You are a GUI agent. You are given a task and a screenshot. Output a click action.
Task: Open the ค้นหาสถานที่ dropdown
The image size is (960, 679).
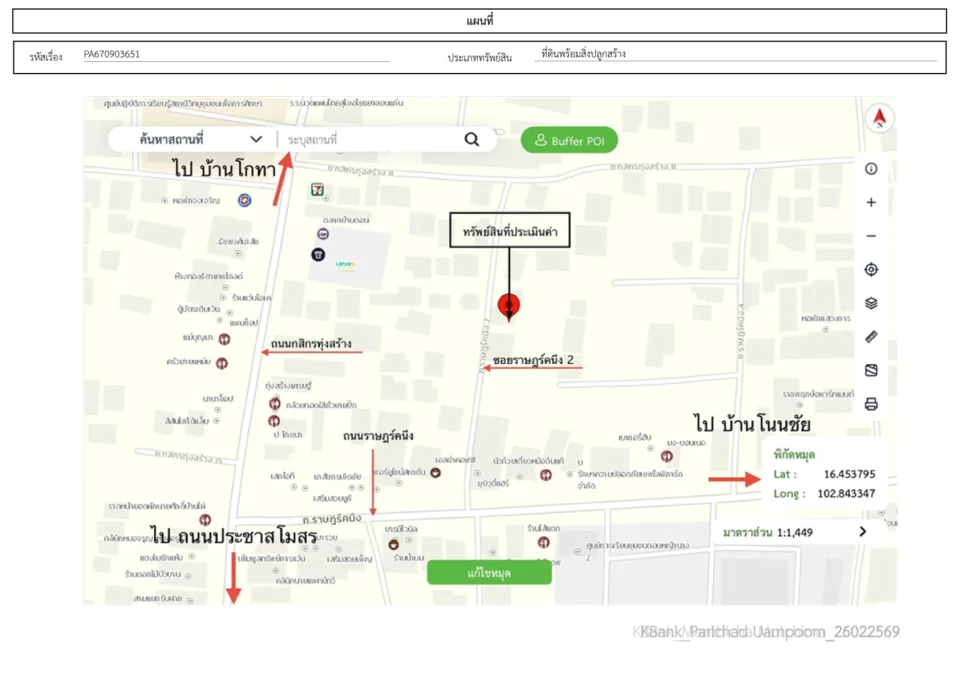(201, 140)
